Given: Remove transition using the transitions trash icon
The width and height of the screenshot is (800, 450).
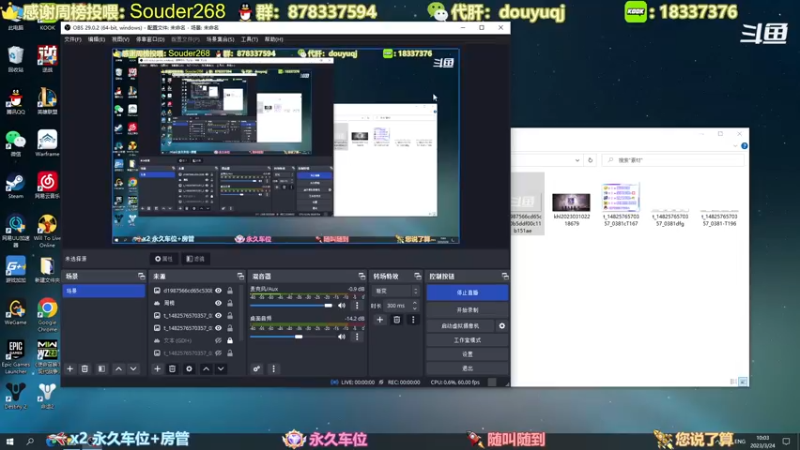Looking at the screenshot, I should click(397, 320).
